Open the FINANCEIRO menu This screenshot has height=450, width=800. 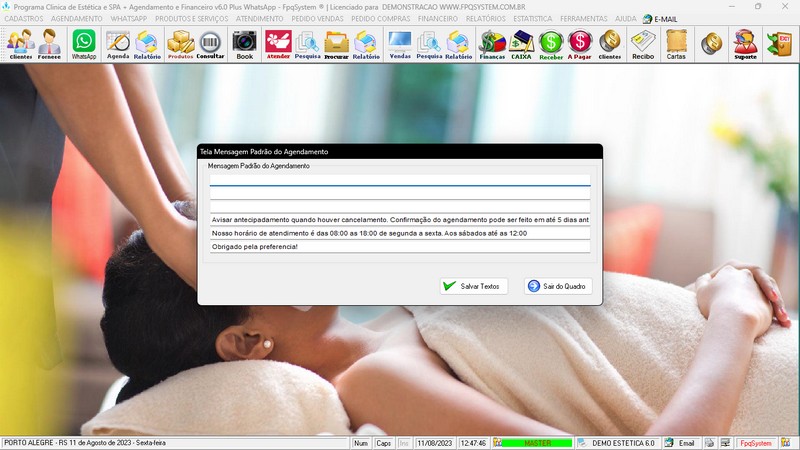click(438, 19)
